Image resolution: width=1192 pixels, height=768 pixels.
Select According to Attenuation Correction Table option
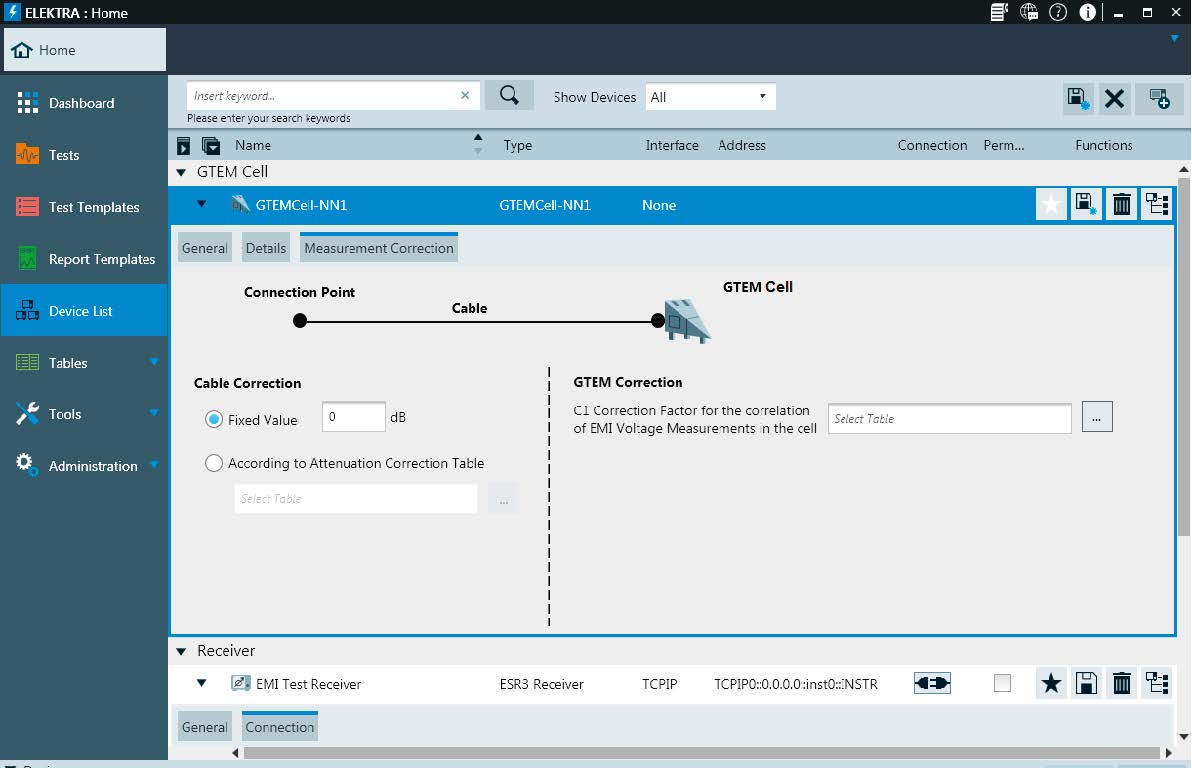[213, 463]
